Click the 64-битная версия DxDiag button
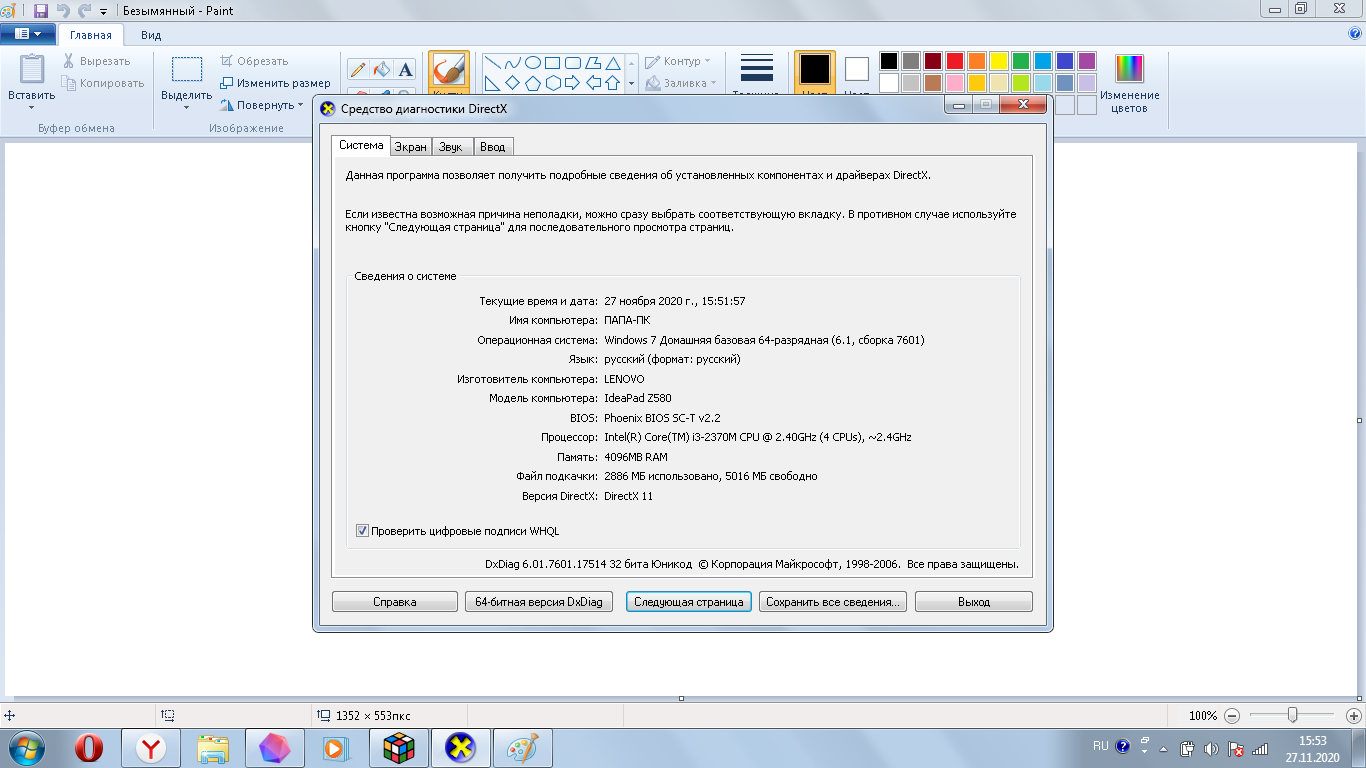Screen dimensions: 1366x768 tap(539, 602)
